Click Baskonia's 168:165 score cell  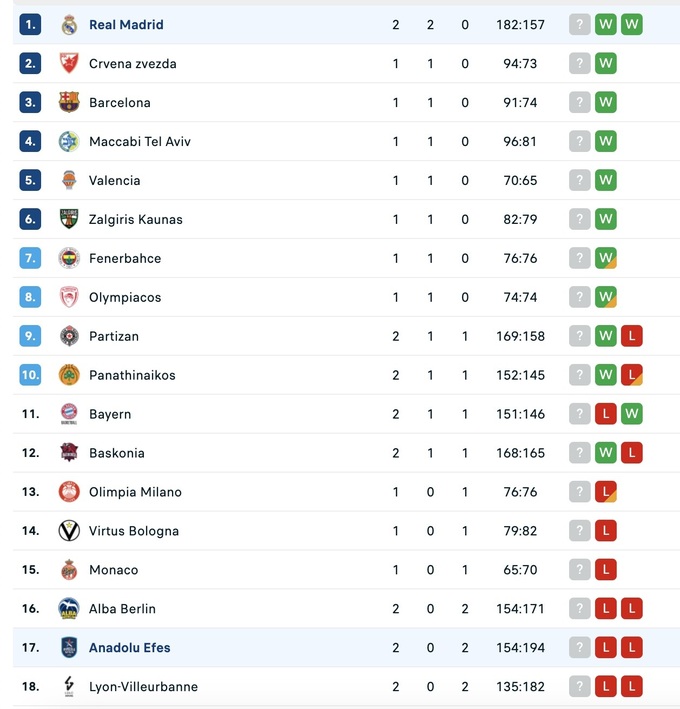[x=520, y=454]
